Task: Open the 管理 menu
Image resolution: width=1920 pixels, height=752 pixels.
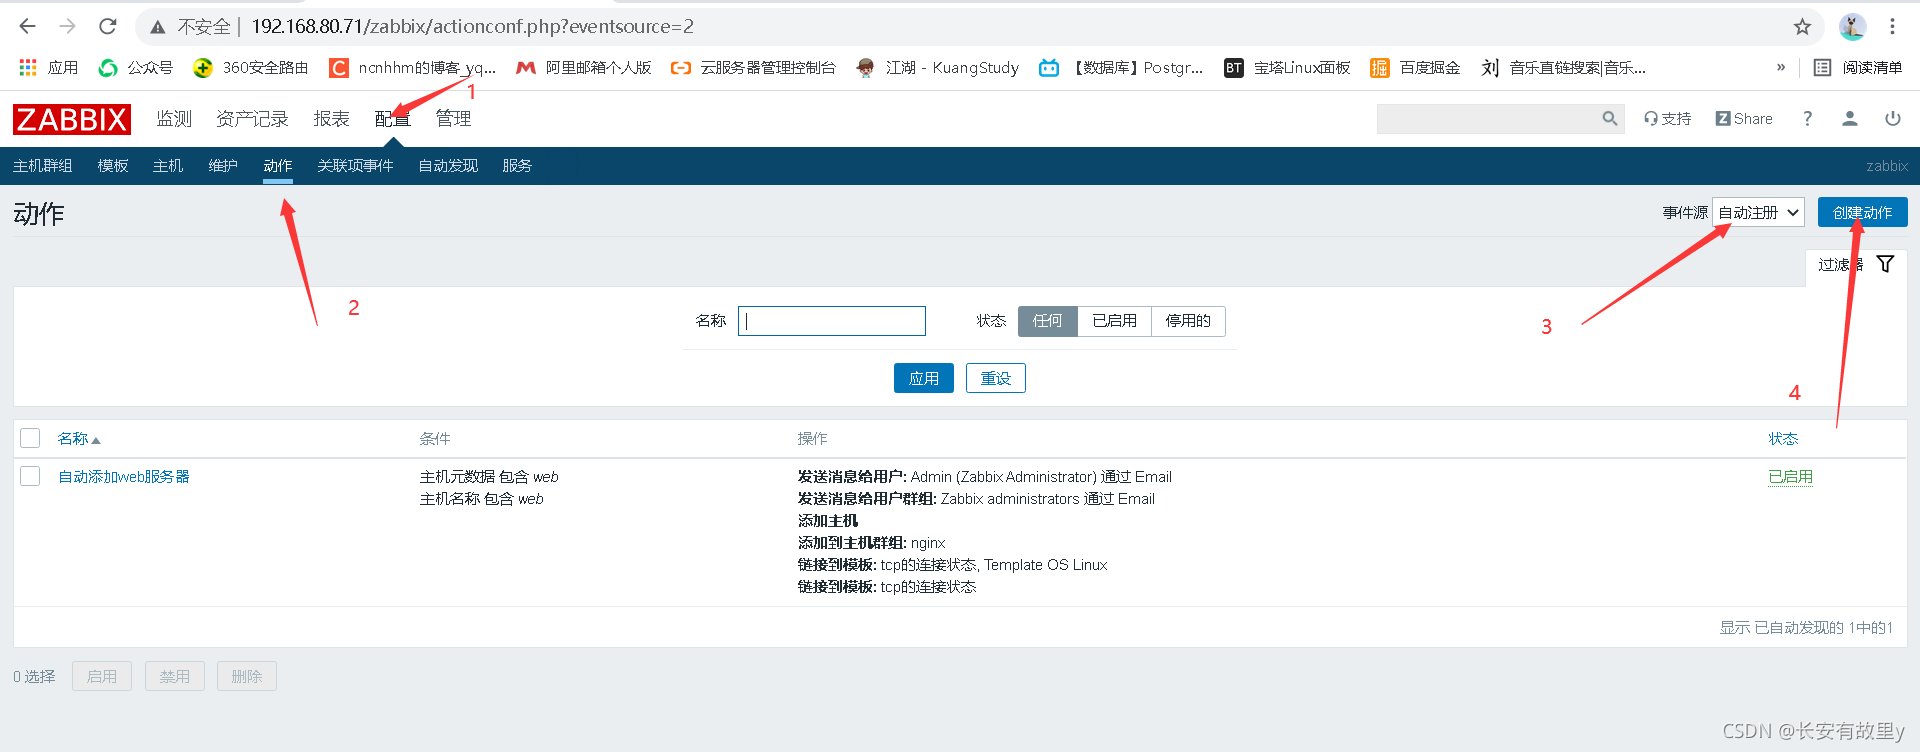Action: click(453, 119)
